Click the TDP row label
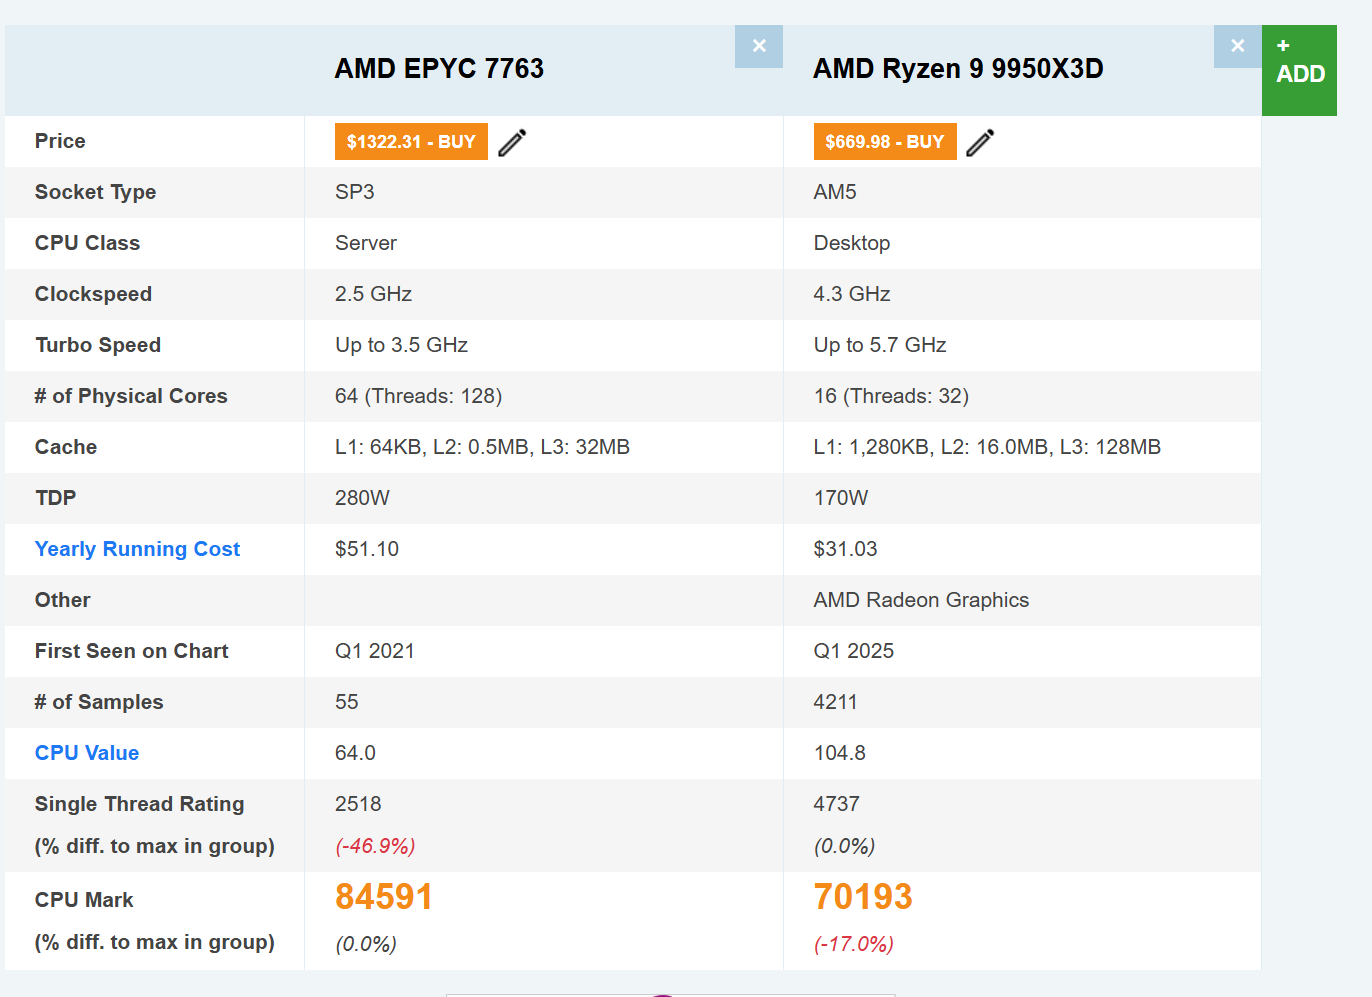 coord(57,498)
